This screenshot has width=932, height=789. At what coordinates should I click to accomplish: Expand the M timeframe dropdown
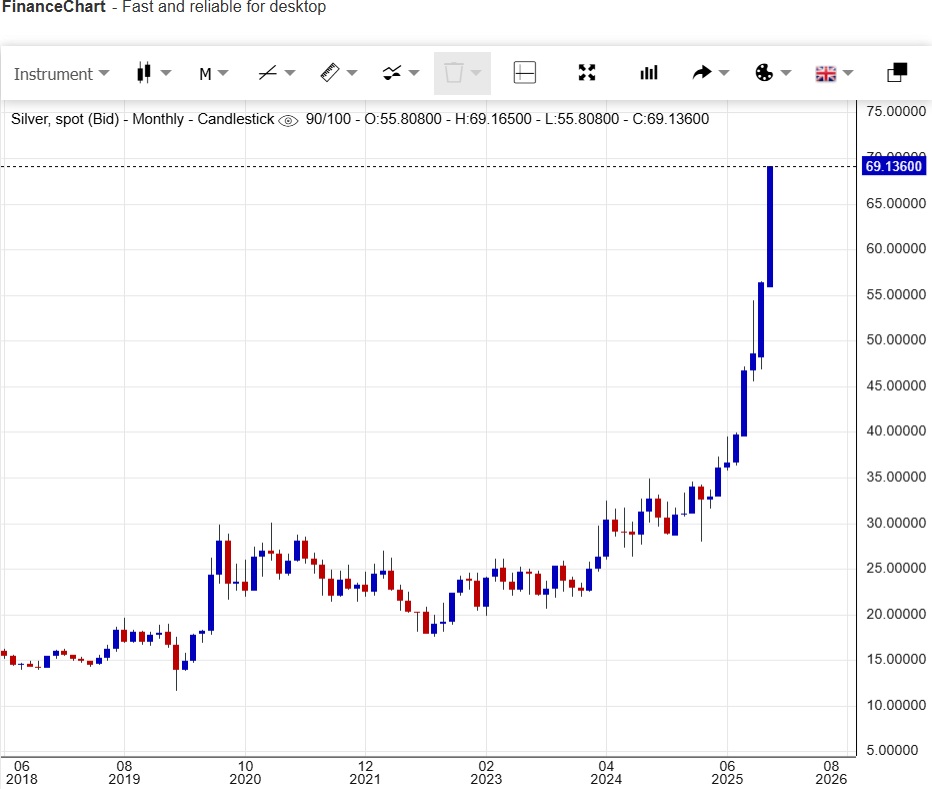213,73
